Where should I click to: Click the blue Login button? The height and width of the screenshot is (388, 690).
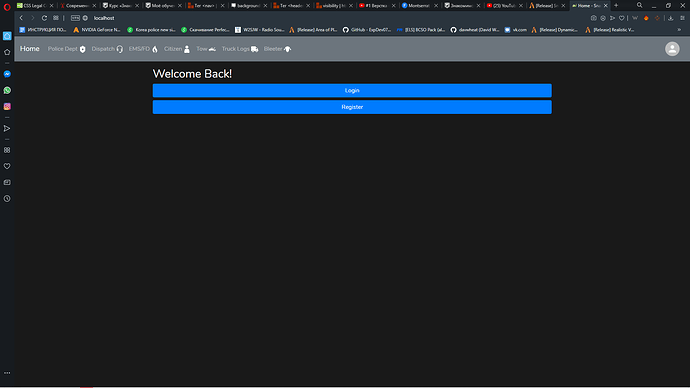[352, 90]
